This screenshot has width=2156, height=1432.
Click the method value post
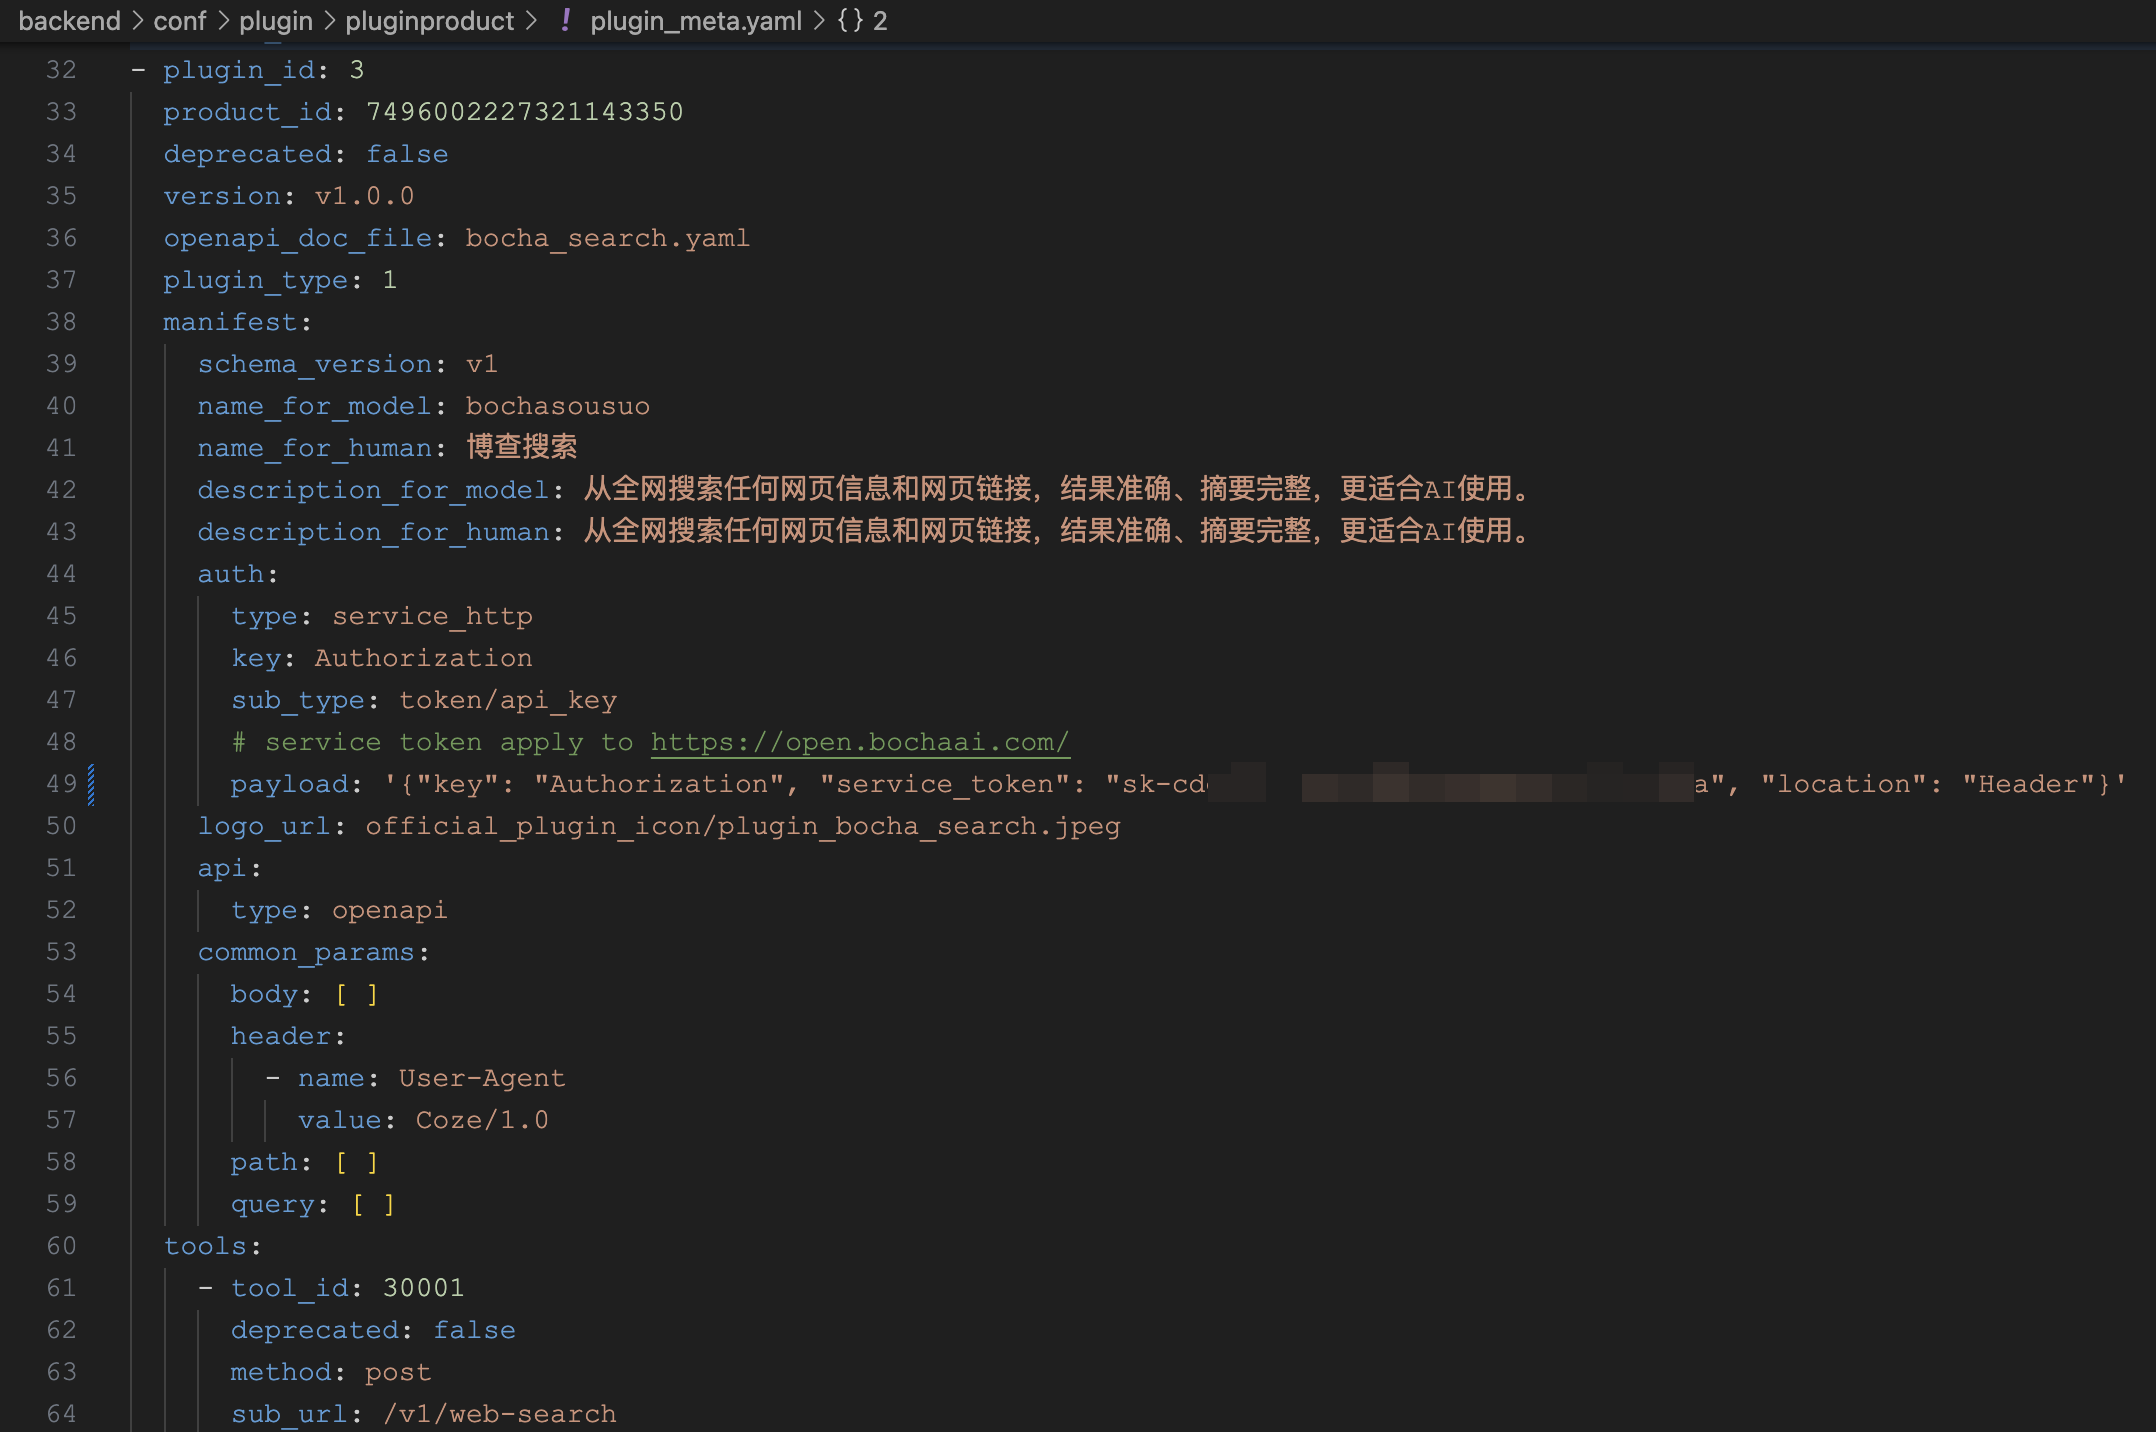tap(398, 1372)
